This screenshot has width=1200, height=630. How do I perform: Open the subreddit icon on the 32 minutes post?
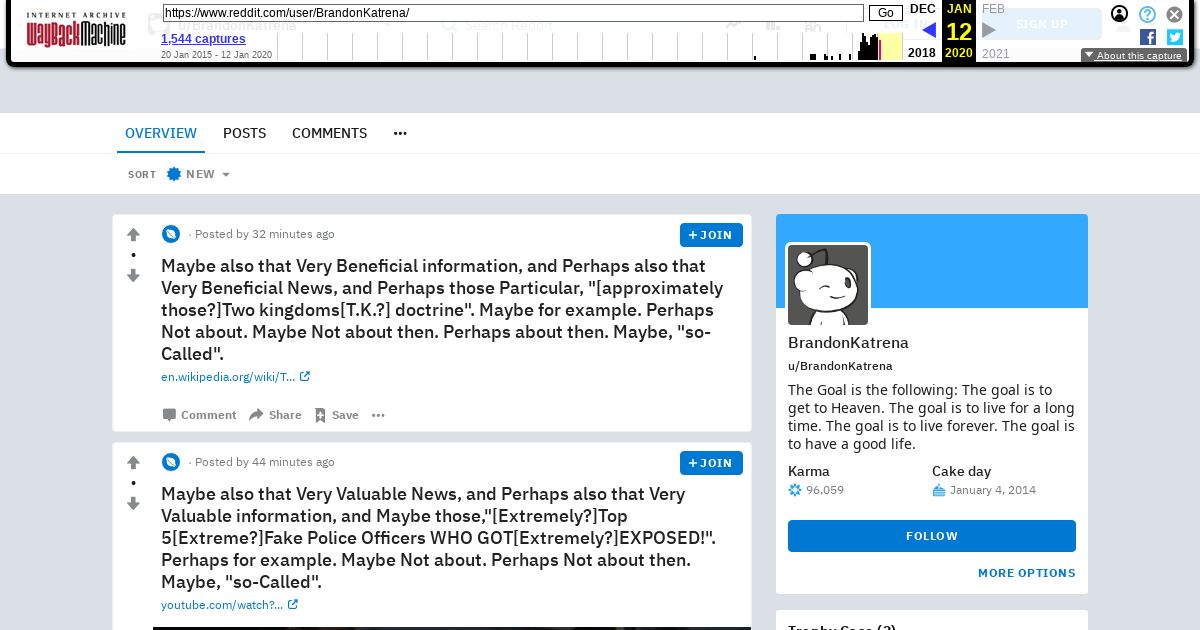[171, 234]
